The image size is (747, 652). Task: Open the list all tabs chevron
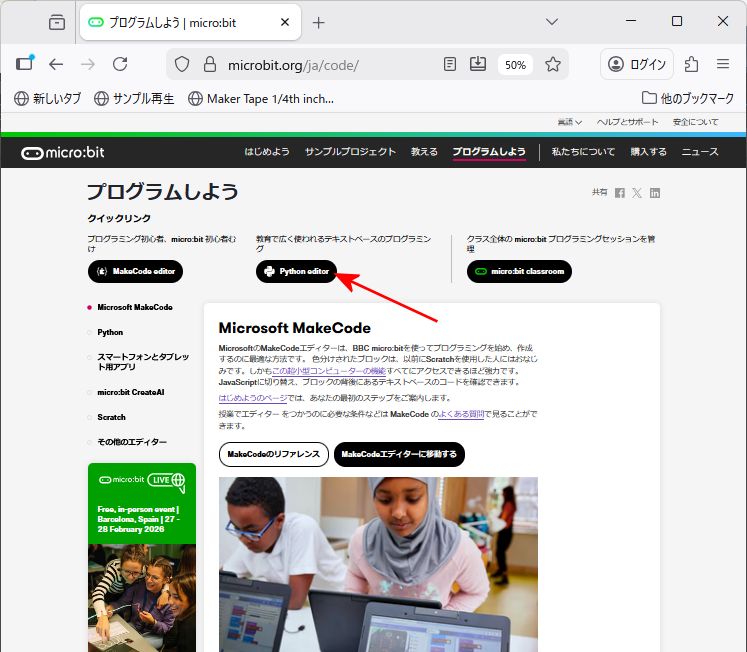click(x=552, y=21)
